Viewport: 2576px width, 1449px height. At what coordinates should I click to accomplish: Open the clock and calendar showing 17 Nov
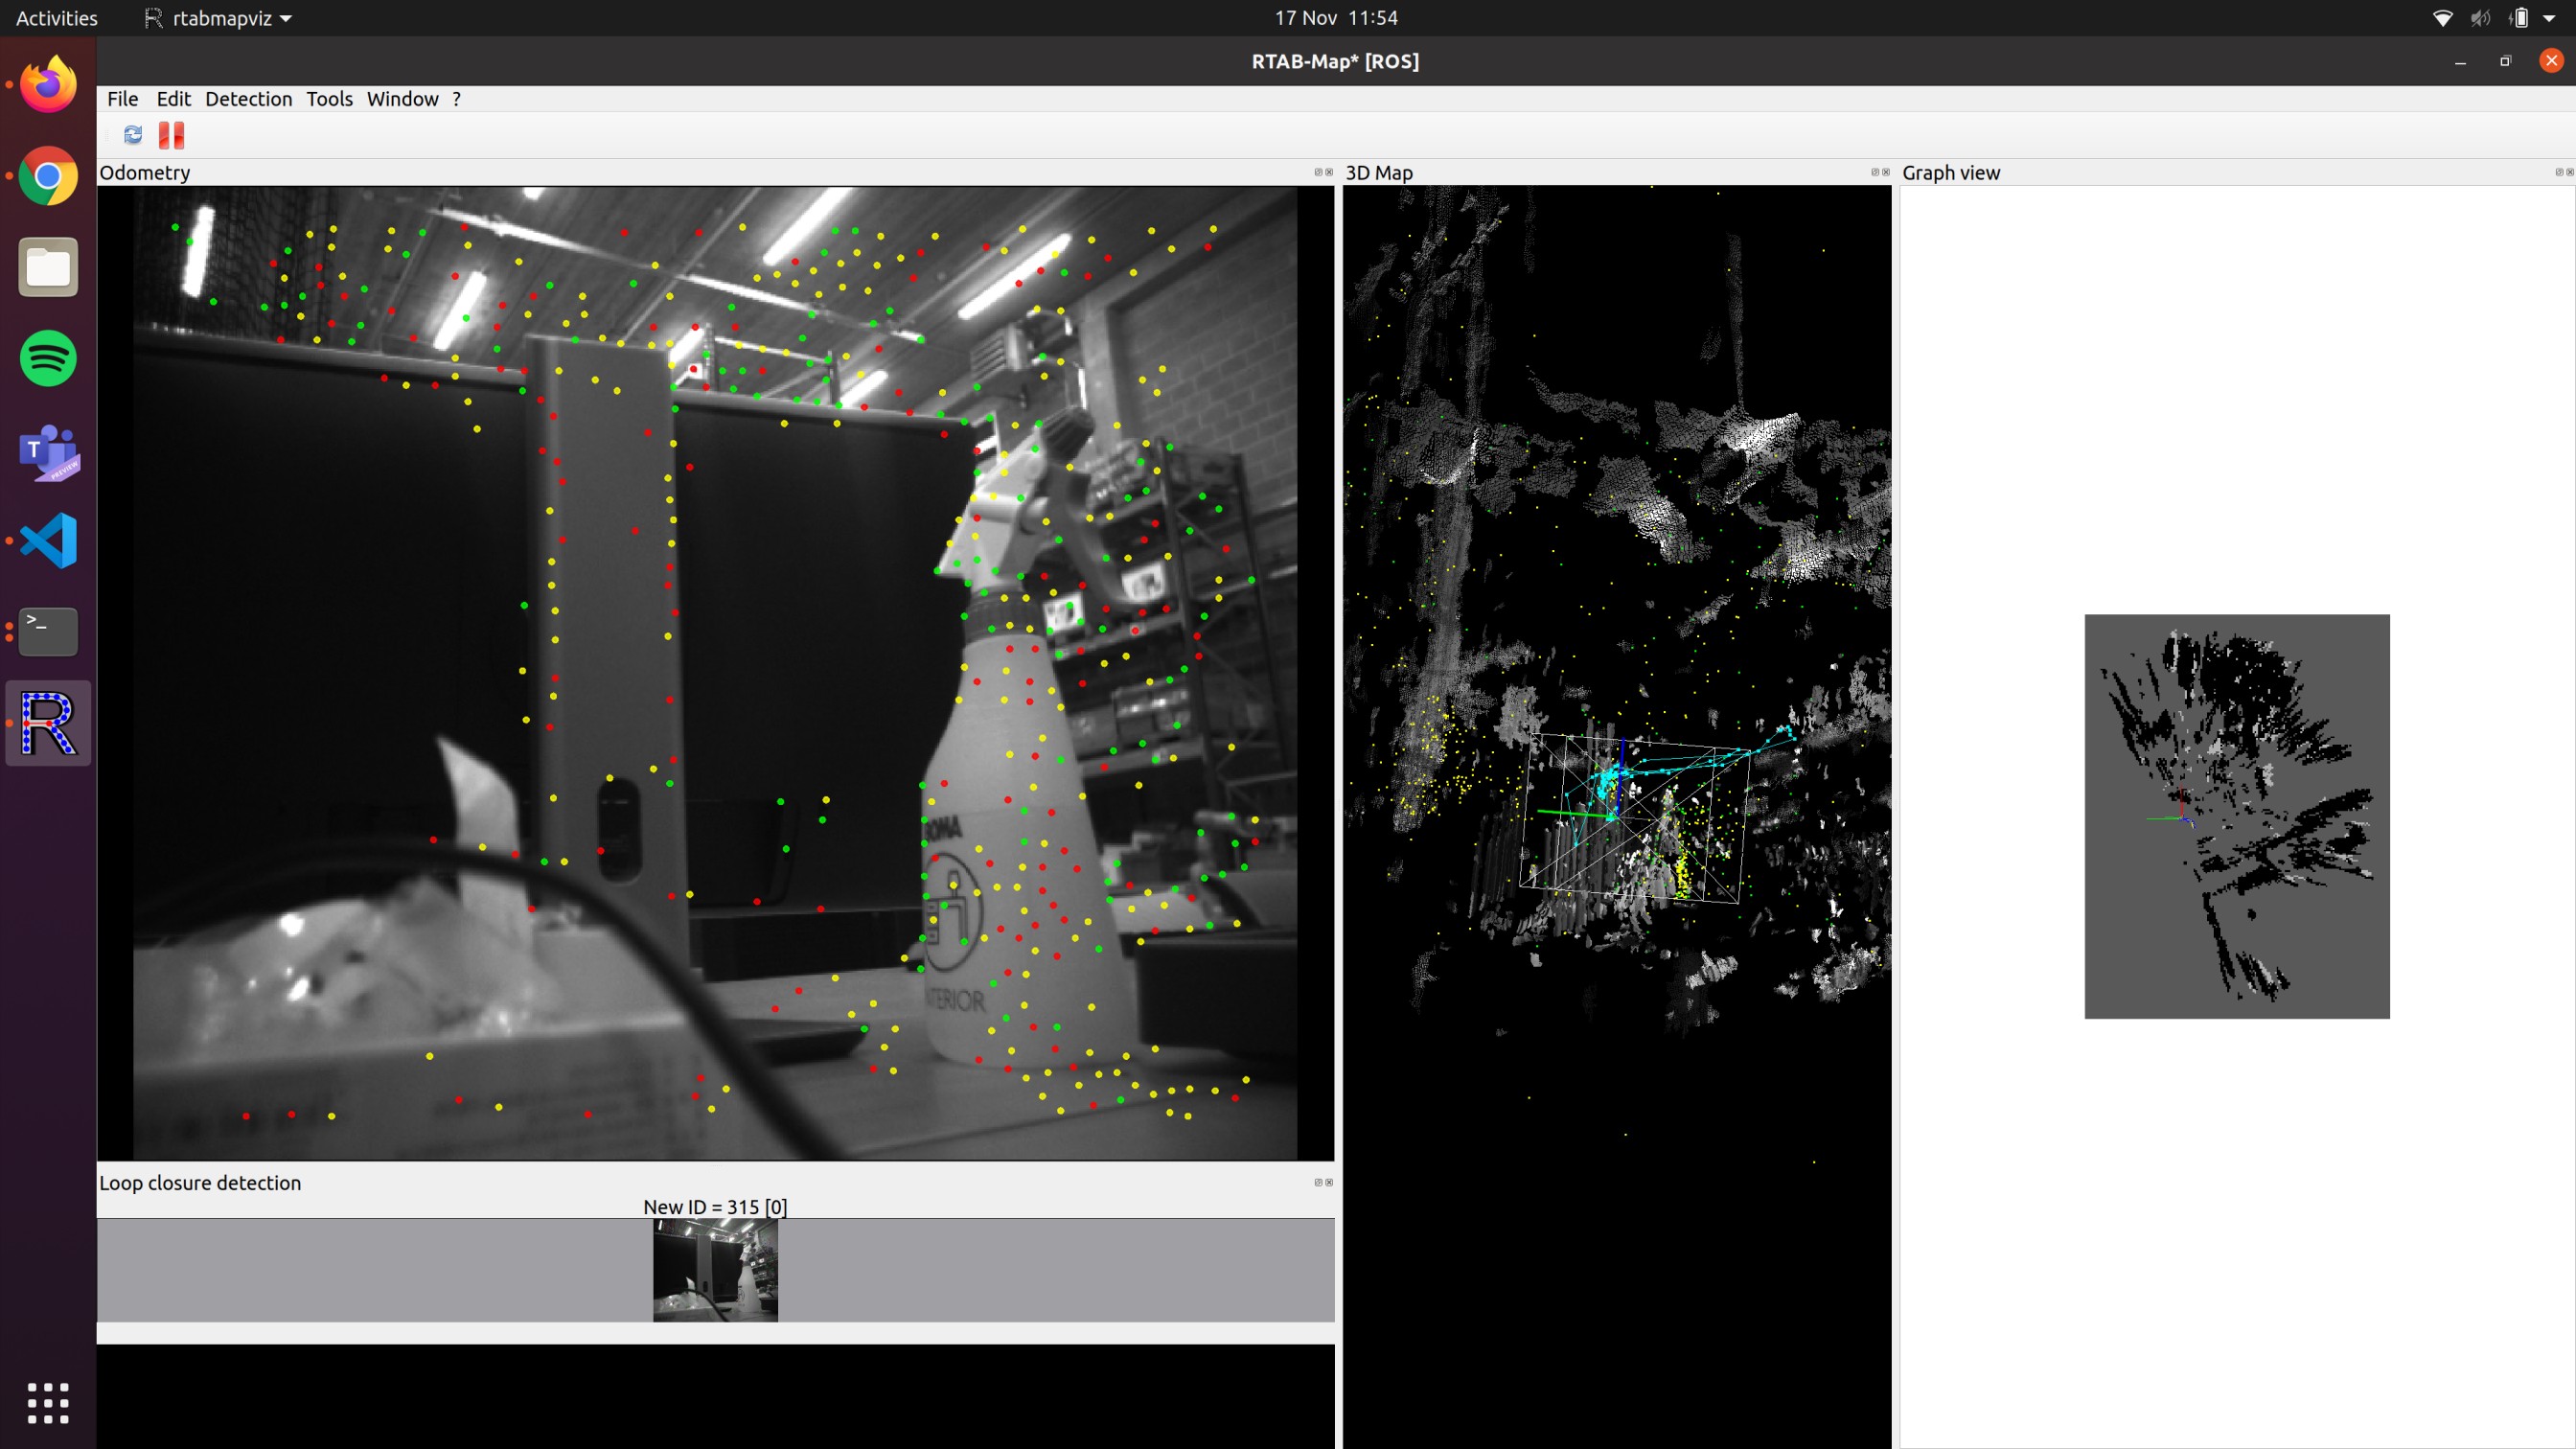[1335, 18]
